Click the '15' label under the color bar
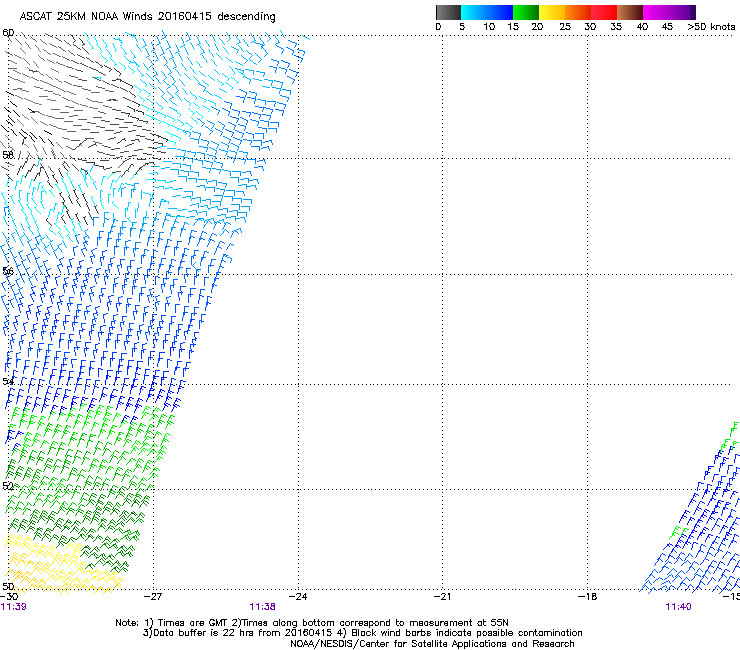Viewport: 740px width, 650px height. [513, 27]
